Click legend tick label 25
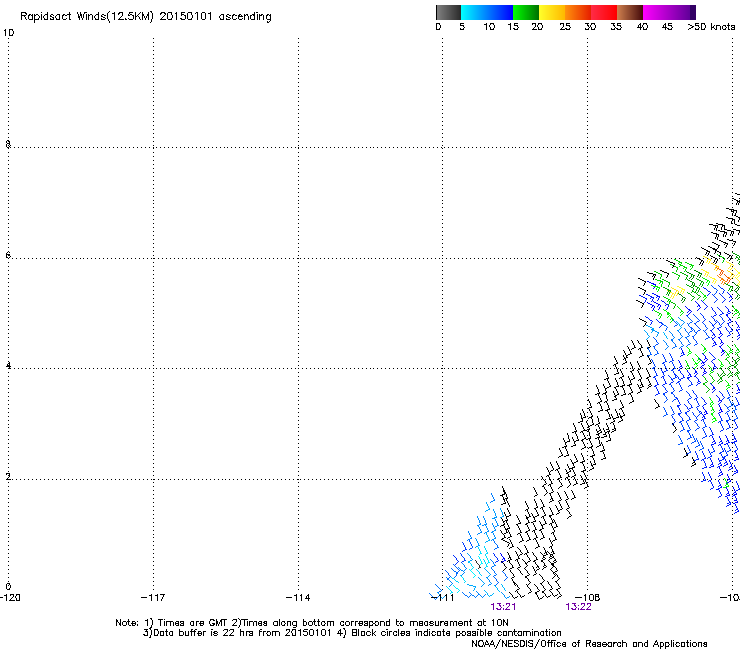 565,27
